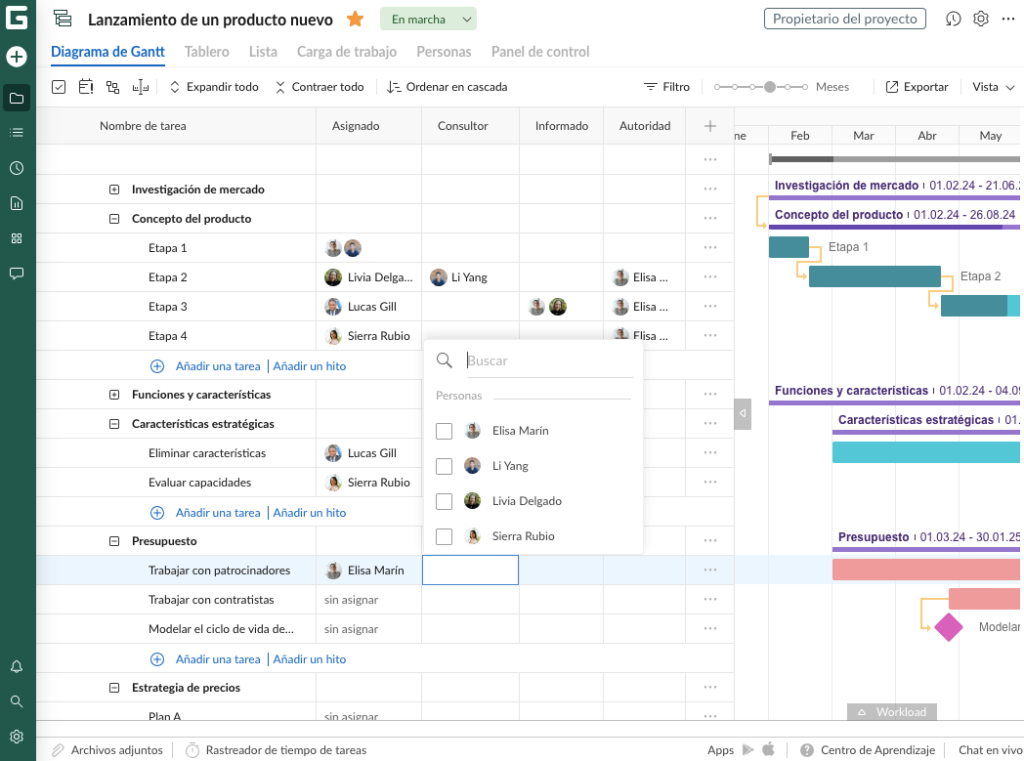Open notifications bell in left sidebar

click(x=16, y=667)
